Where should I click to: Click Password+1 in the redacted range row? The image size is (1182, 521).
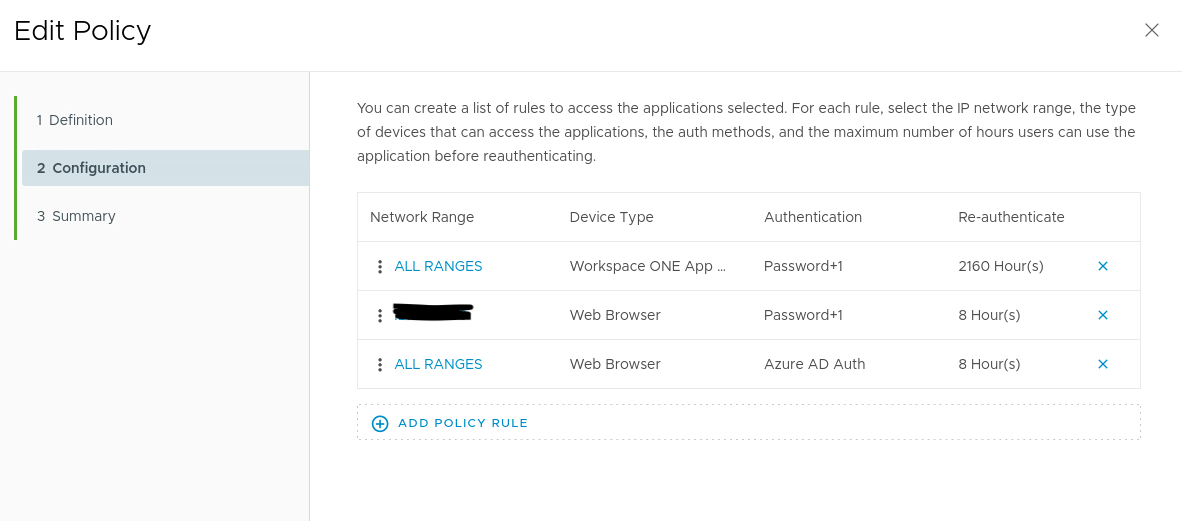point(803,315)
